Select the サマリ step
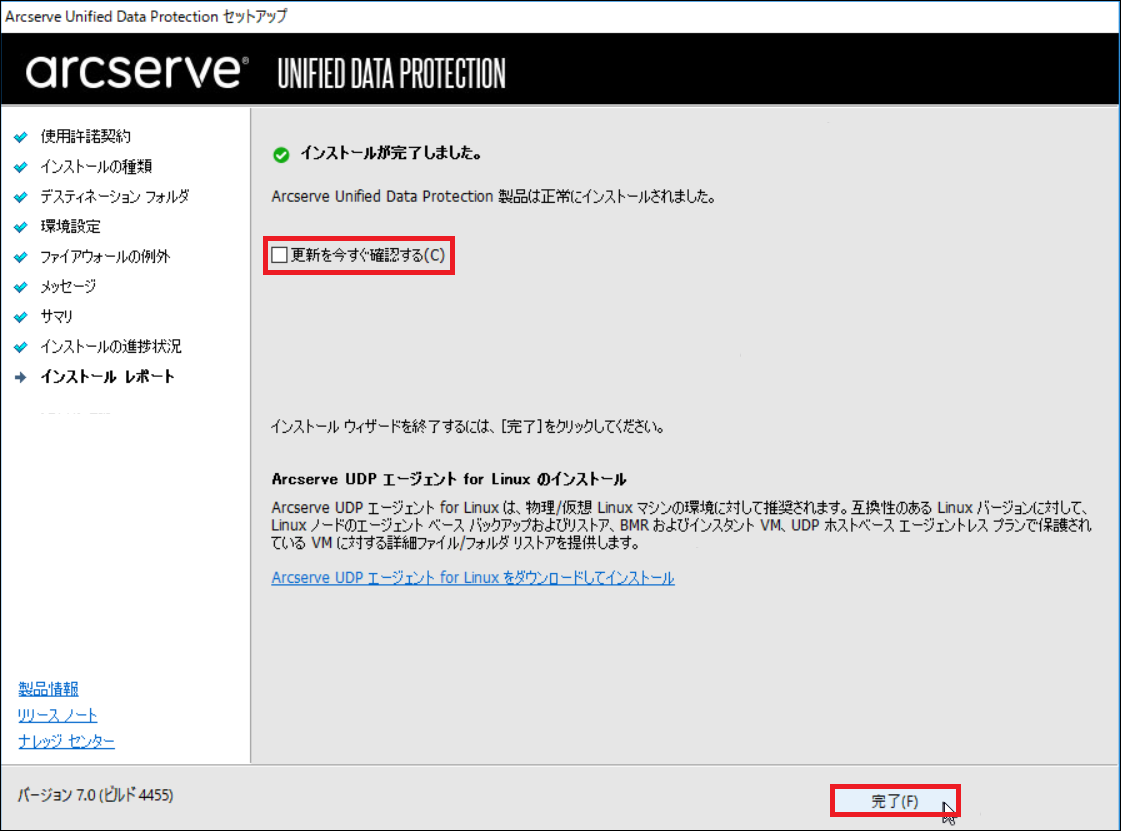The image size is (1121, 831). (56, 316)
